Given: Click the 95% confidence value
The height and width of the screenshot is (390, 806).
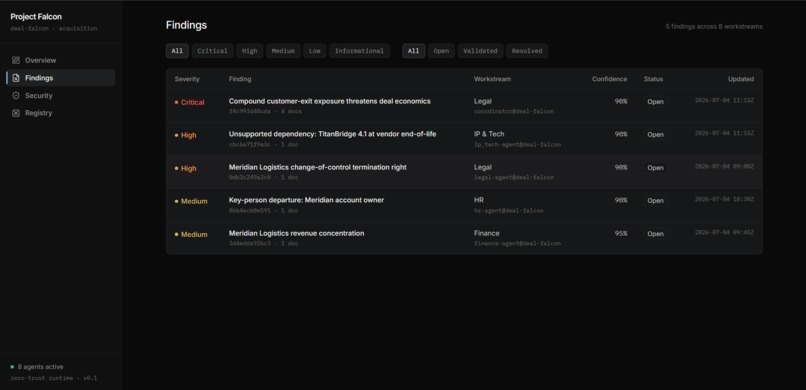Looking at the screenshot, I should 621,233.
